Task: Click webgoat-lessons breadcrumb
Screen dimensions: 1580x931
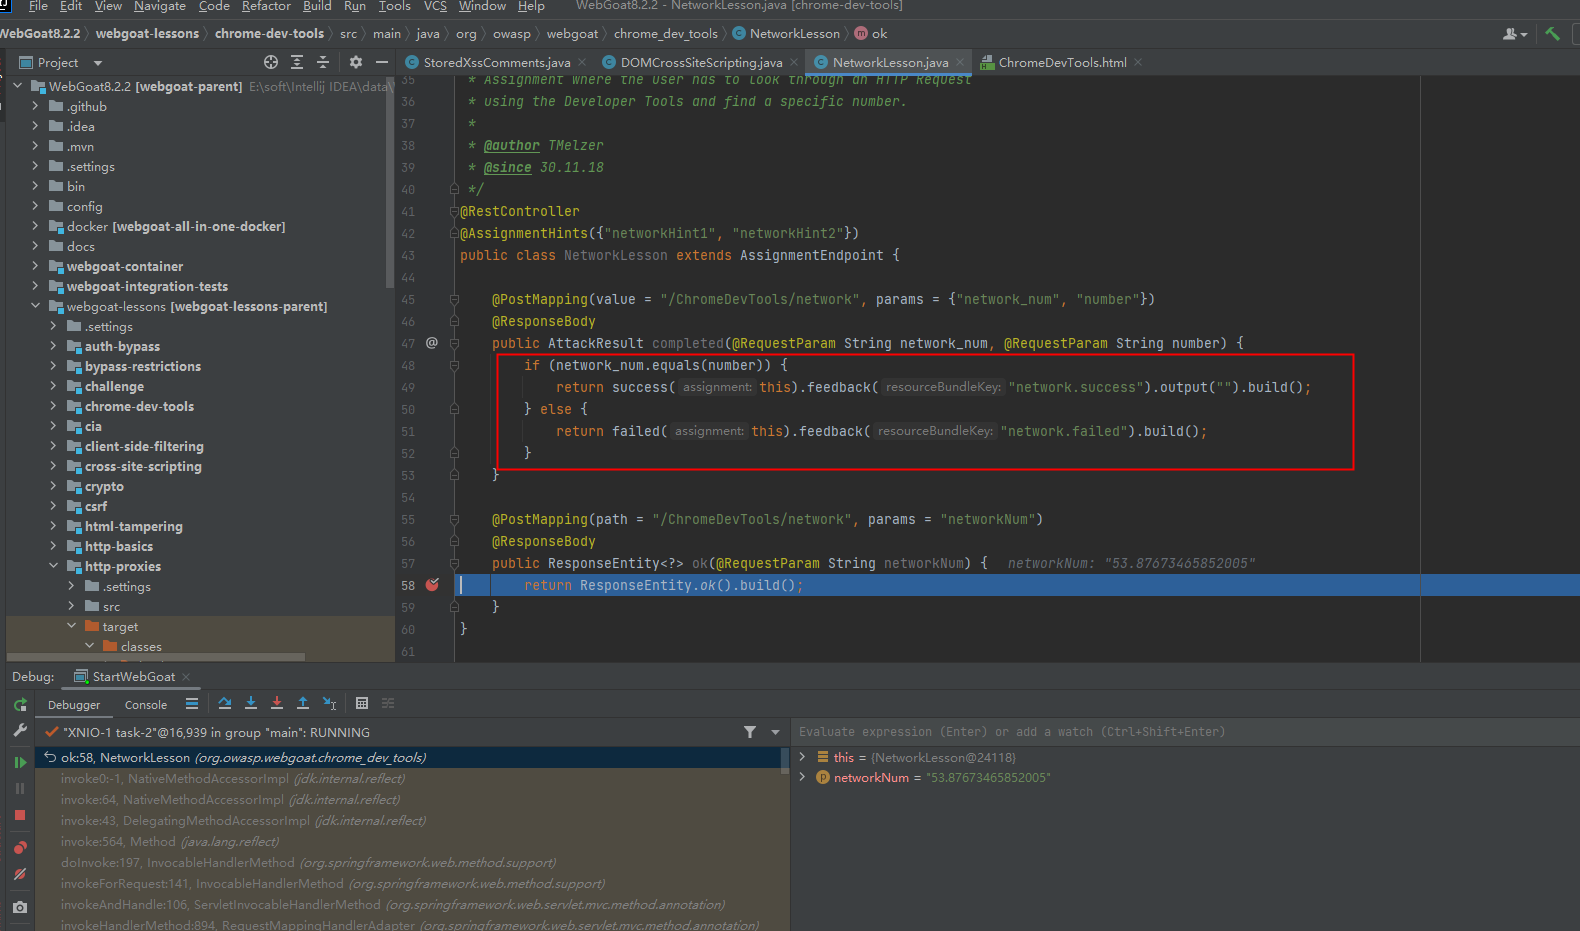Action: (x=147, y=33)
